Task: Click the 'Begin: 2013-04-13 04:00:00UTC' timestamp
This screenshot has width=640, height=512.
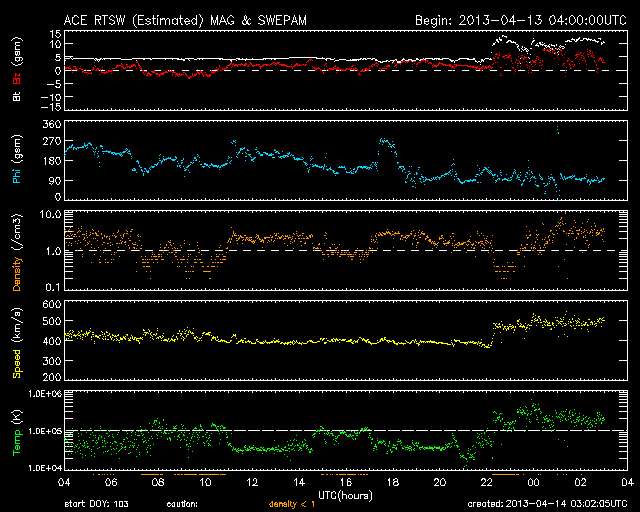Action: pyautogui.click(x=521, y=20)
